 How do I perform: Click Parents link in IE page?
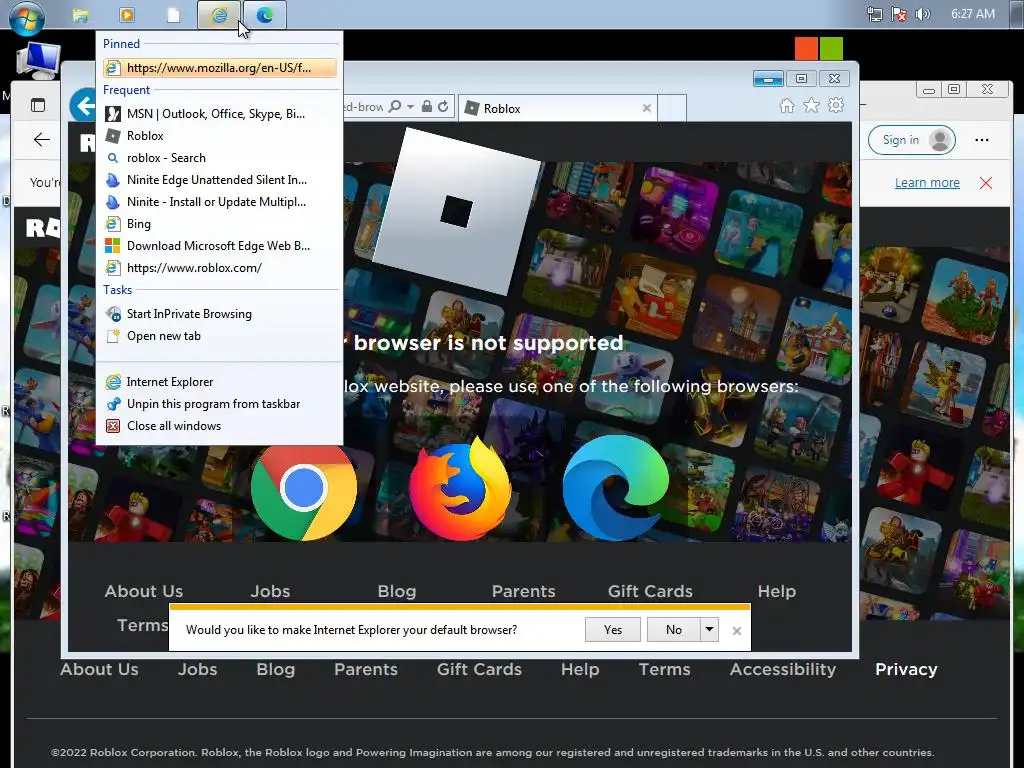[x=523, y=591]
